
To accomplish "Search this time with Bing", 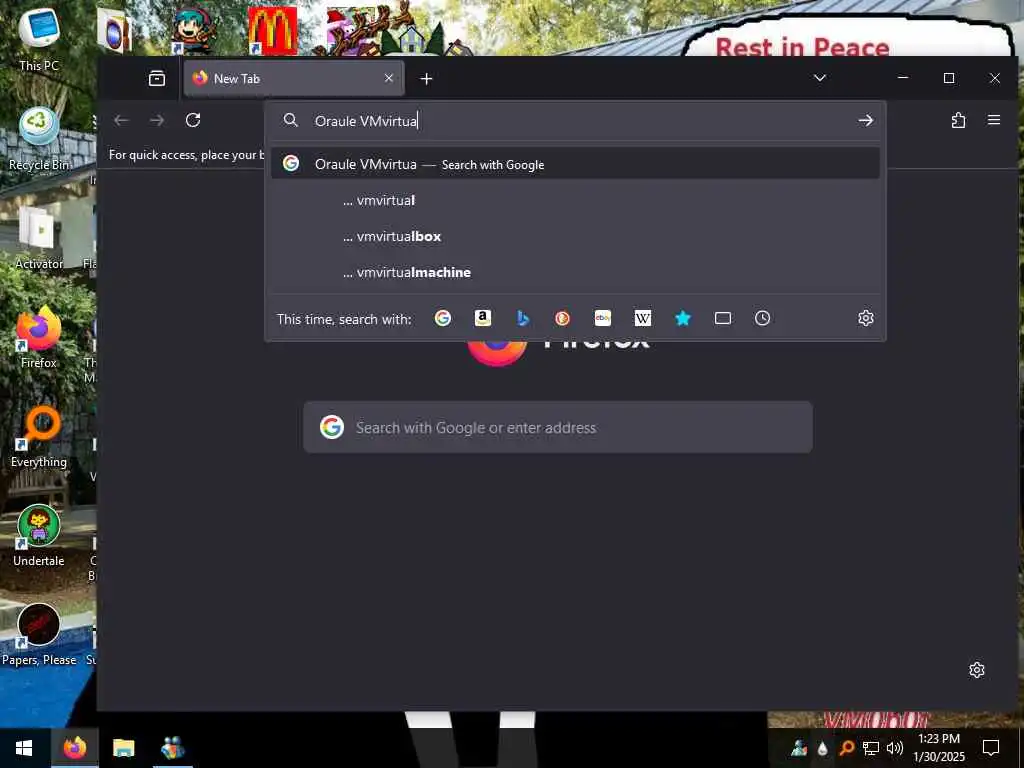I will point(522,318).
